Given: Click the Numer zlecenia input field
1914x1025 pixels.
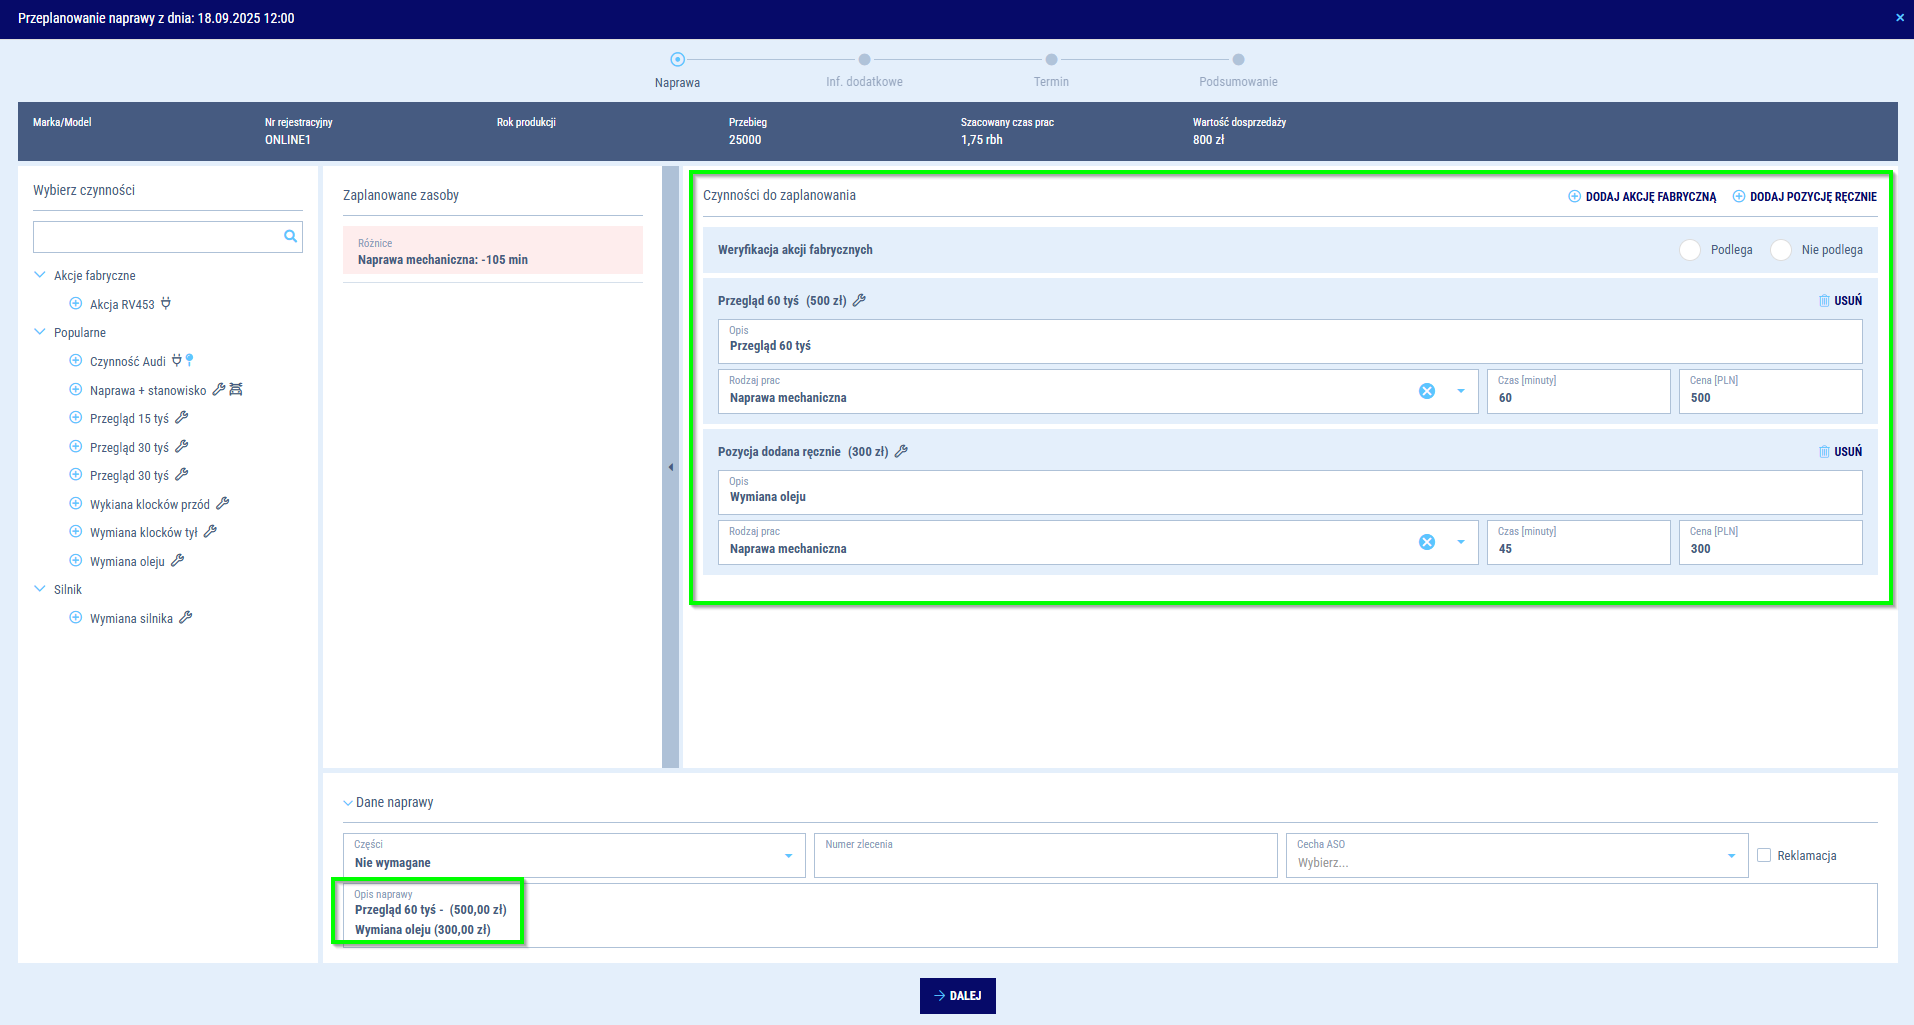Looking at the screenshot, I should click(x=1045, y=856).
